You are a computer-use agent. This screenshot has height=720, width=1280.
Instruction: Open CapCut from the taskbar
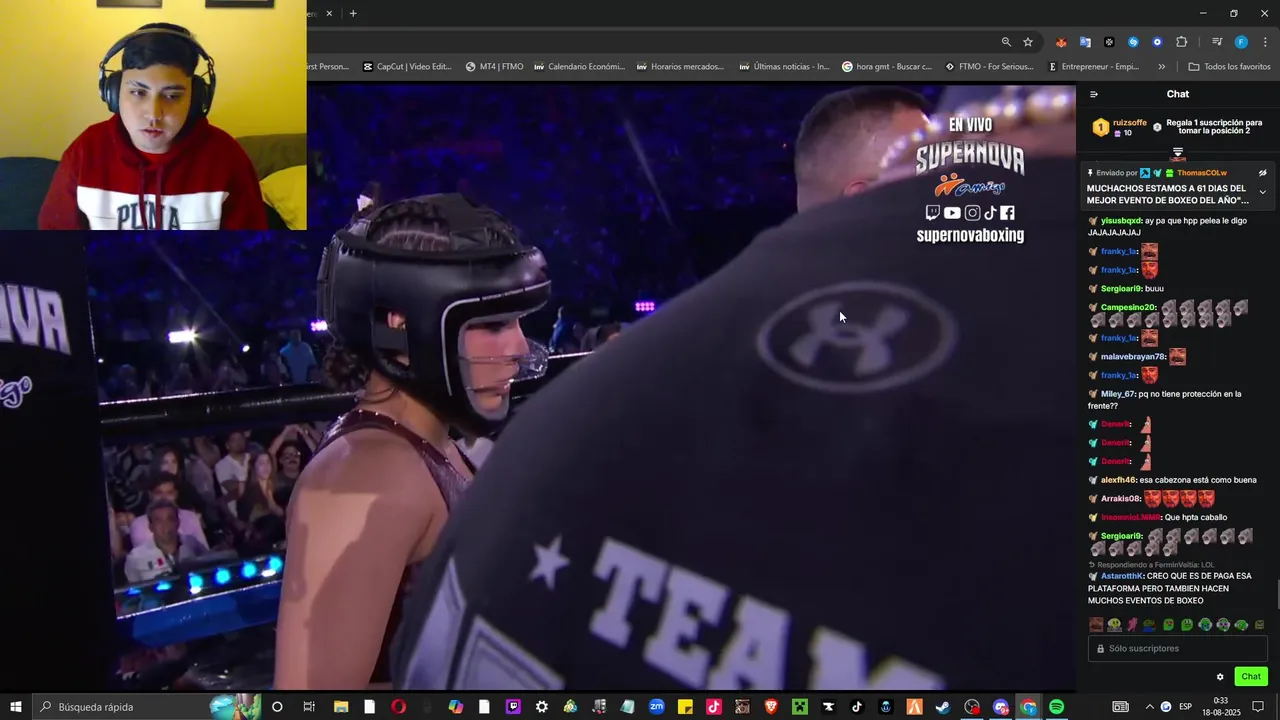pyautogui.click(x=828, y=707)
